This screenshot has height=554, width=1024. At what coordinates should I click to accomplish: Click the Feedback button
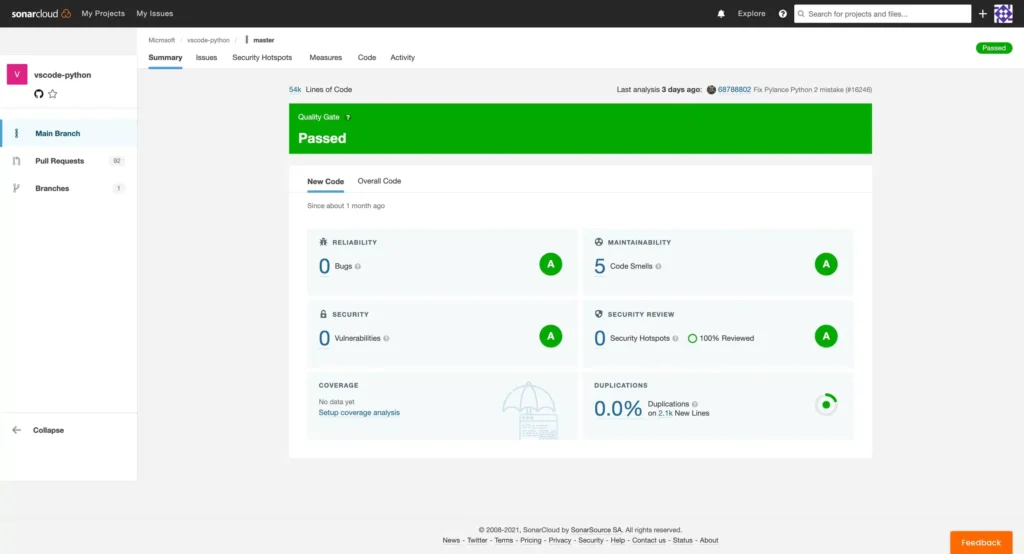pyautogui.click(x=981, y=543)
